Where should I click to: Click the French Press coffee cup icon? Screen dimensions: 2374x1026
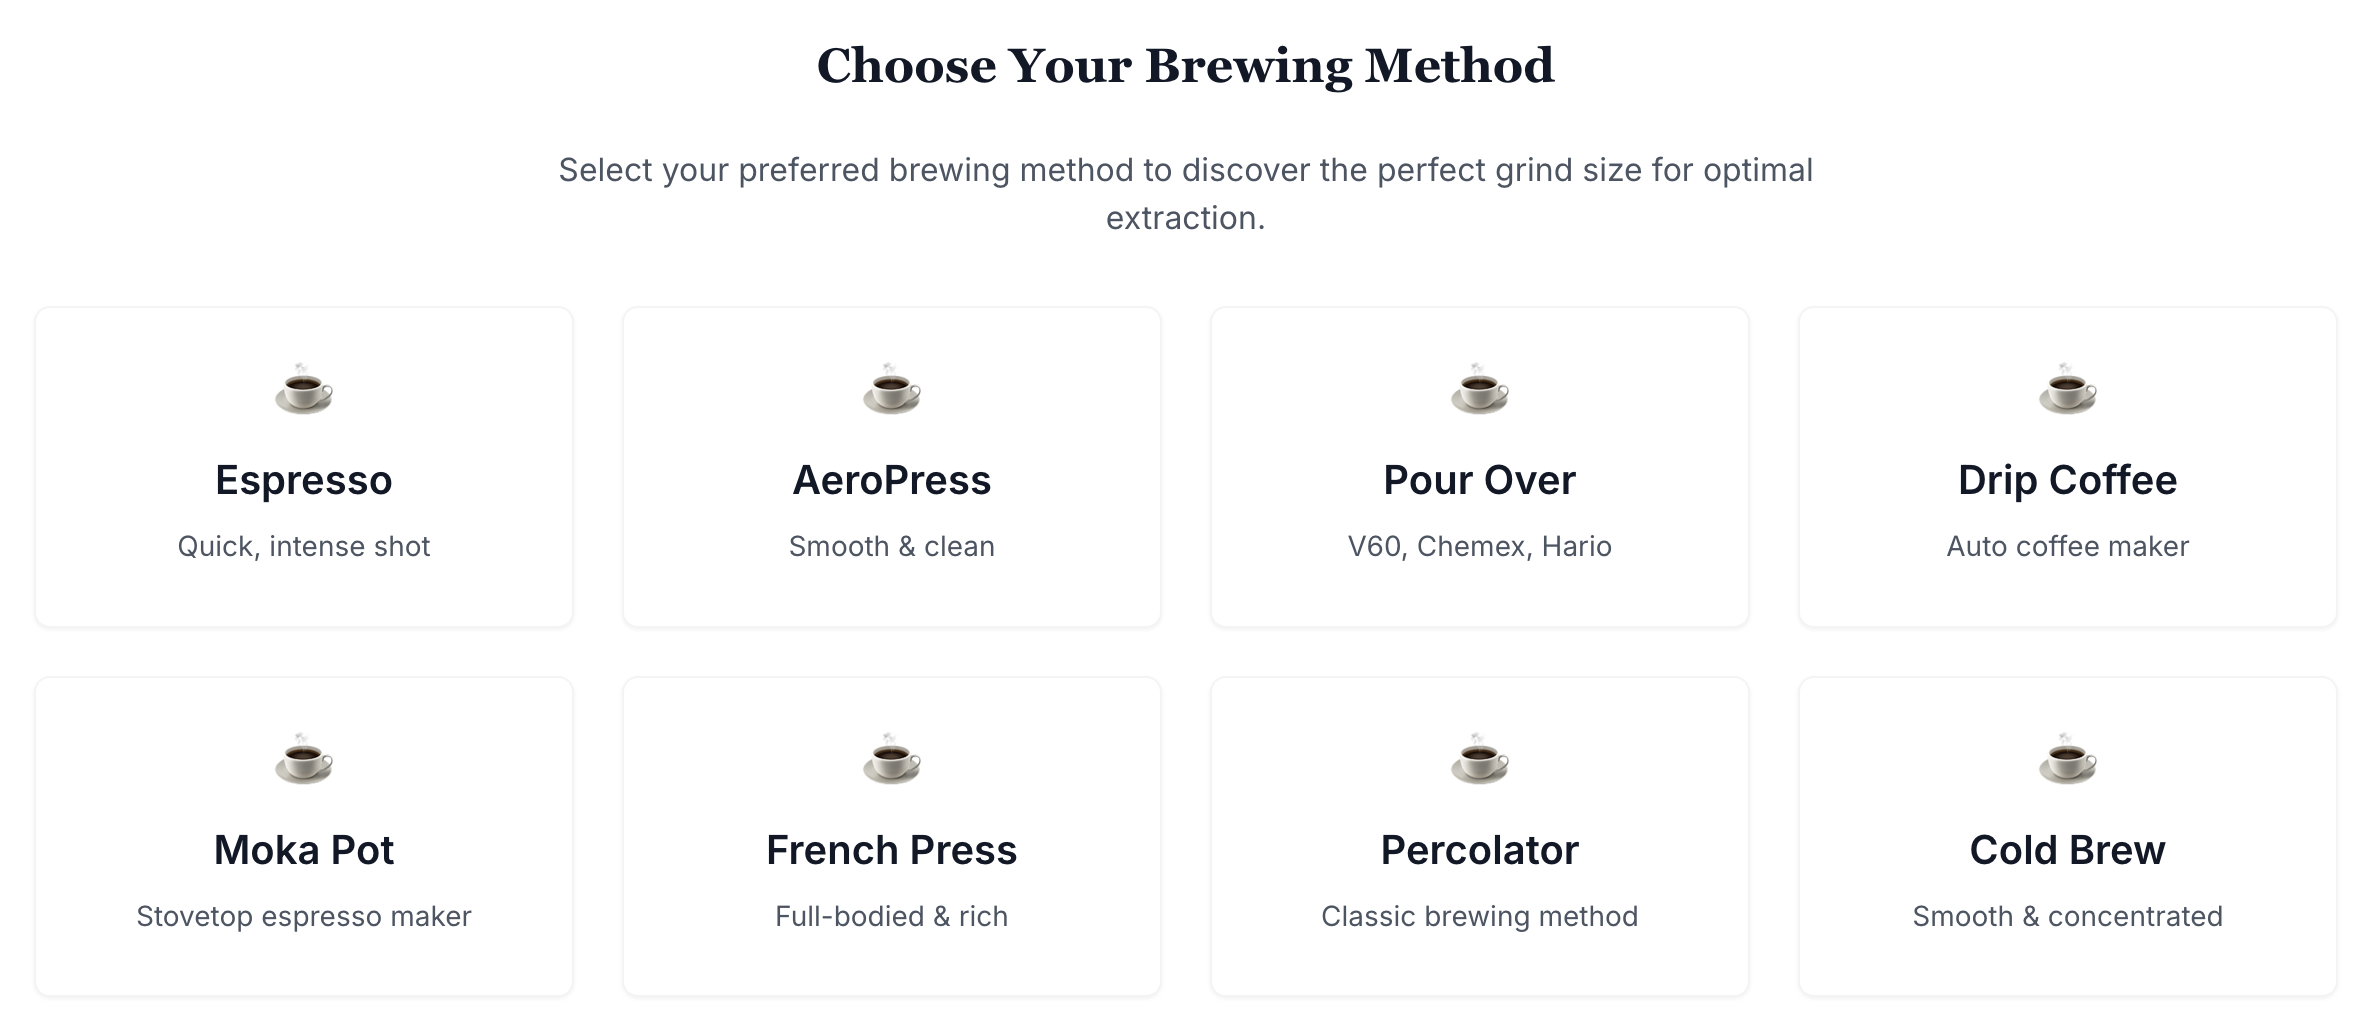tap(892, 763)
